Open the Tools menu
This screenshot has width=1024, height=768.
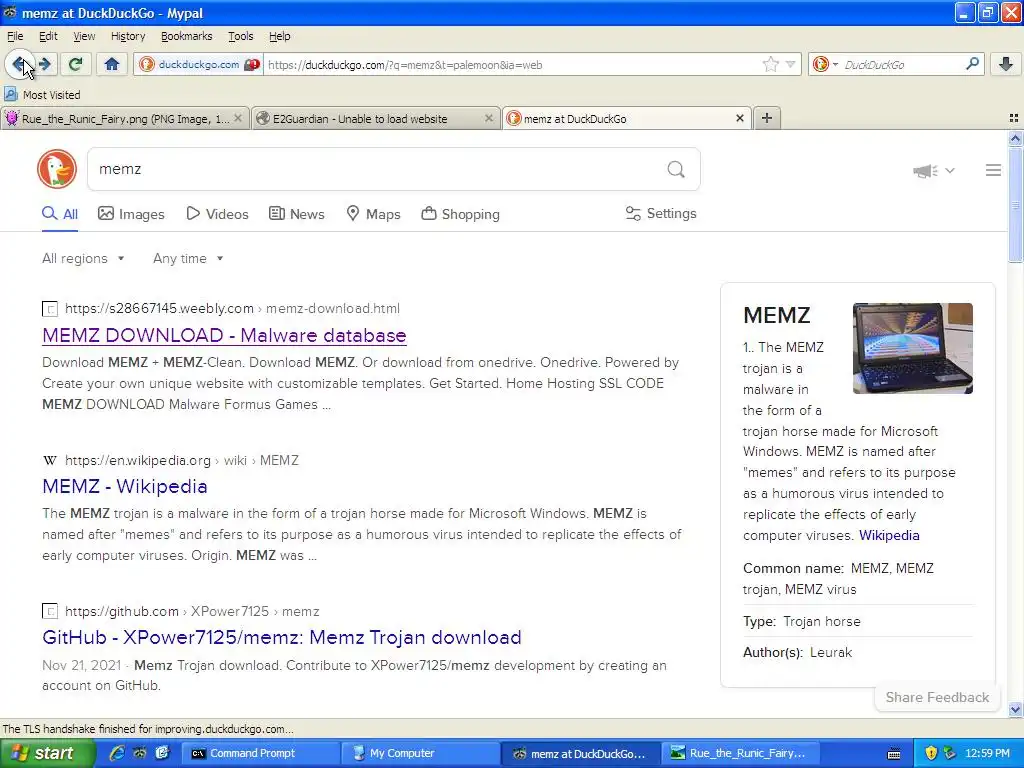(240, 36)
